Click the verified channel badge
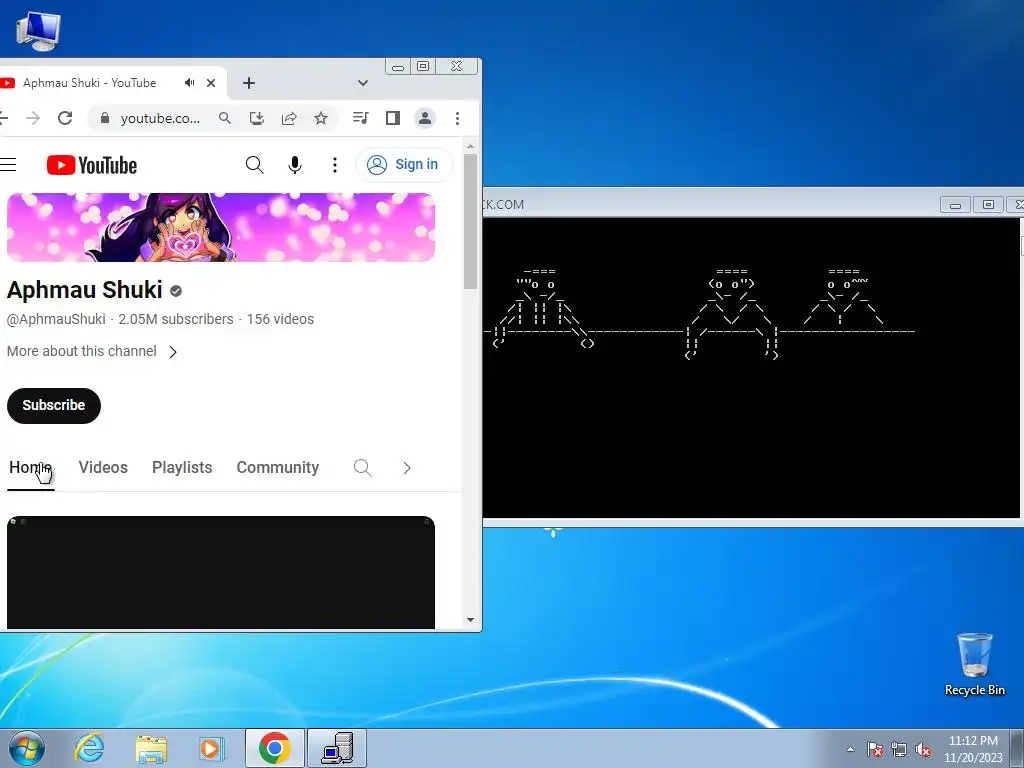The width and height of the screenshot is (1024, 768). 176,291
